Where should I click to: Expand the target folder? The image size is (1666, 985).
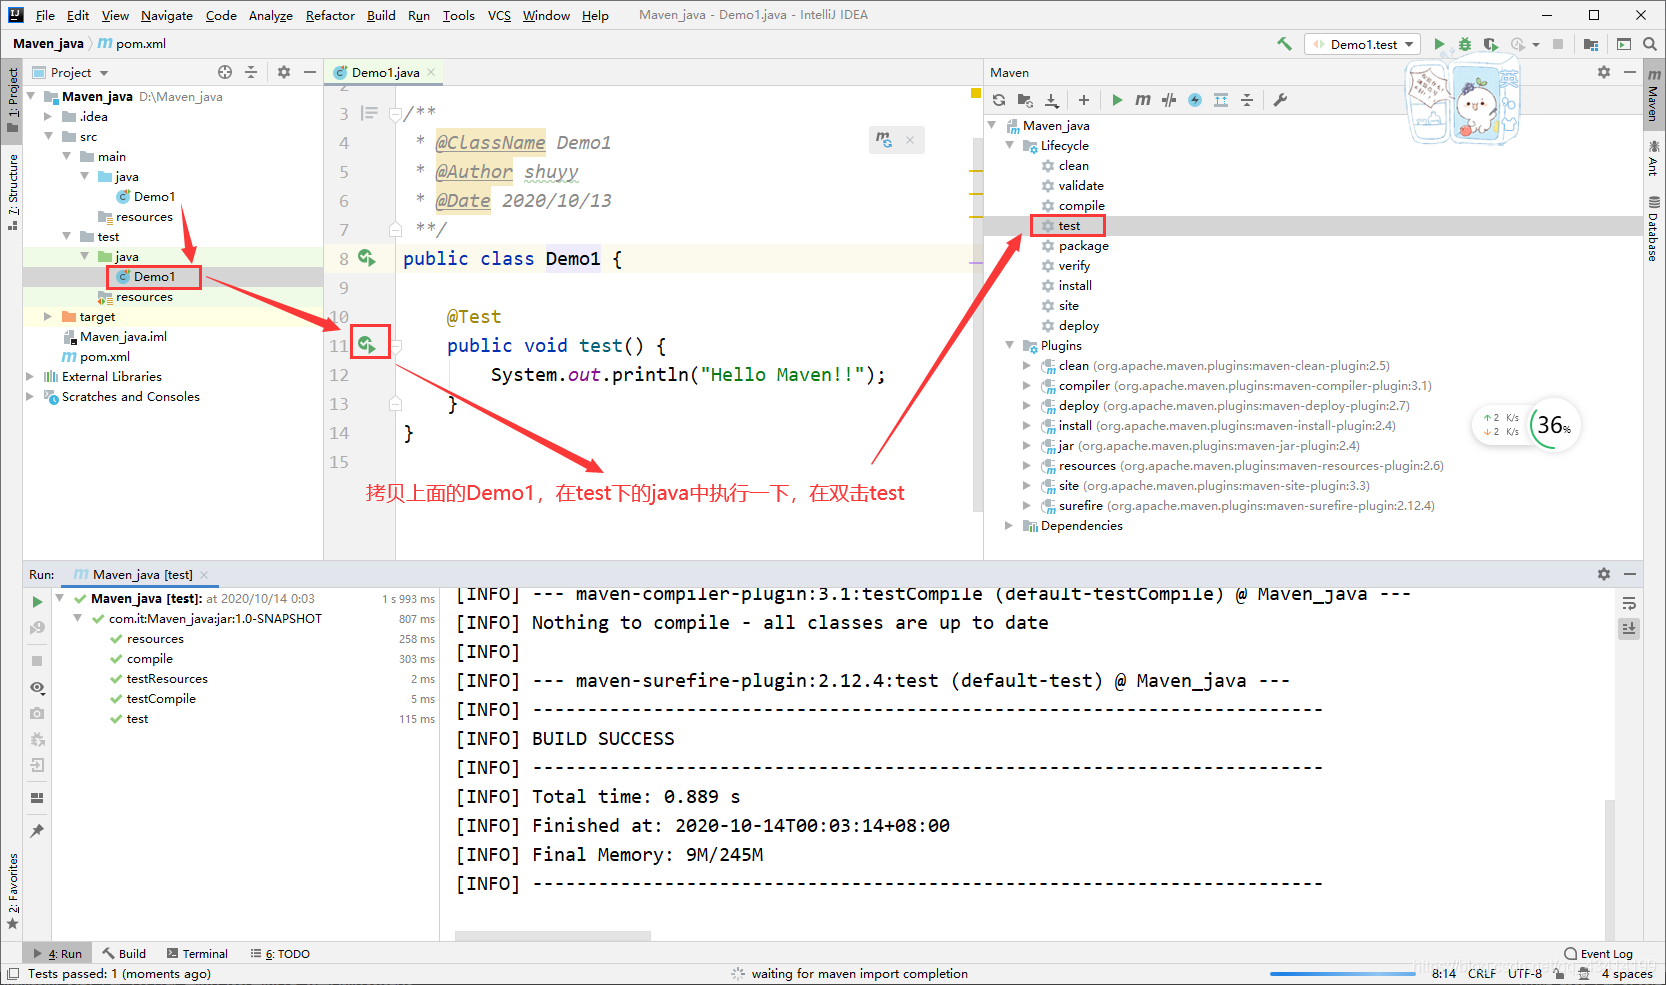(x=48, y=317)
